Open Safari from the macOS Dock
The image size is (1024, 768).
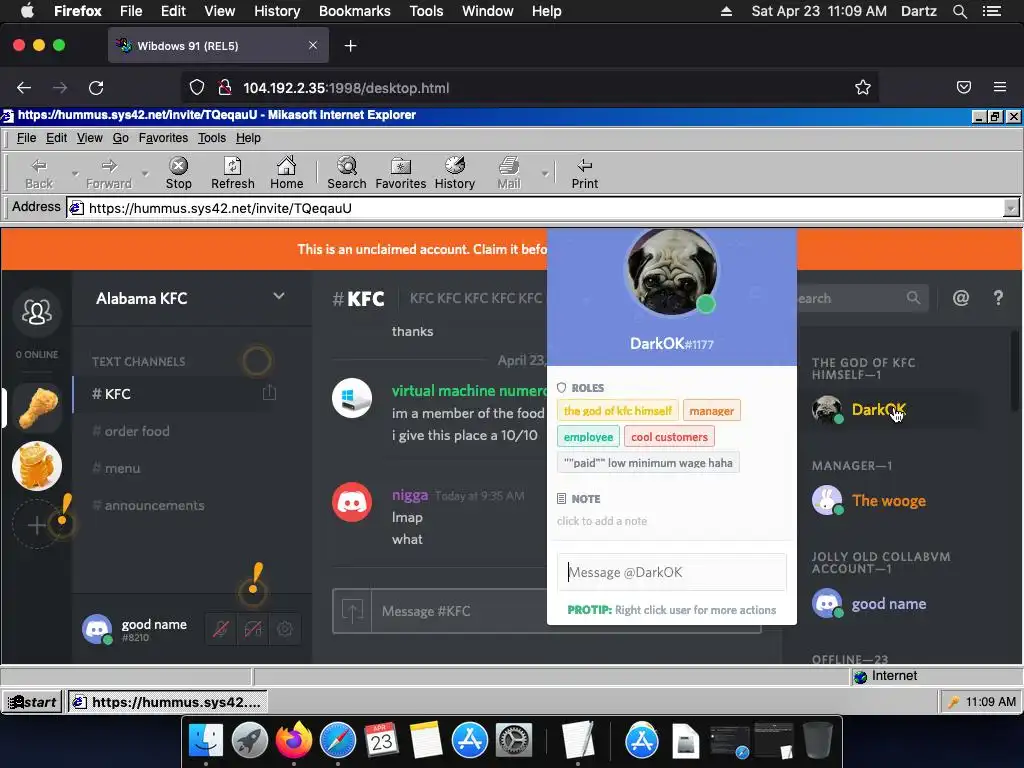(338, 741)
